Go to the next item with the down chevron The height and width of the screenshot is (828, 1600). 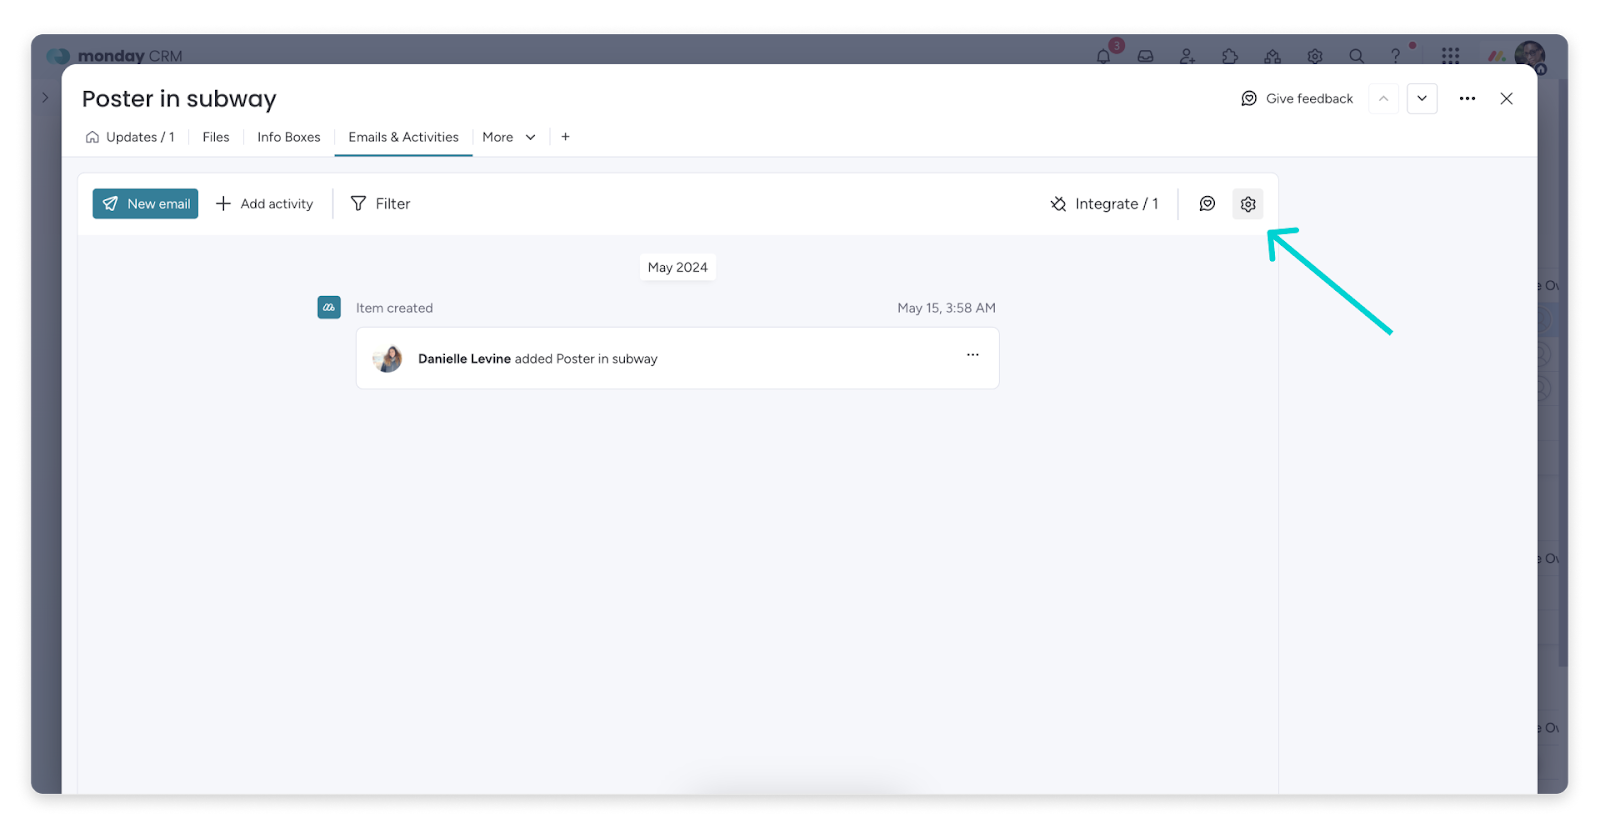point(1422,98)
